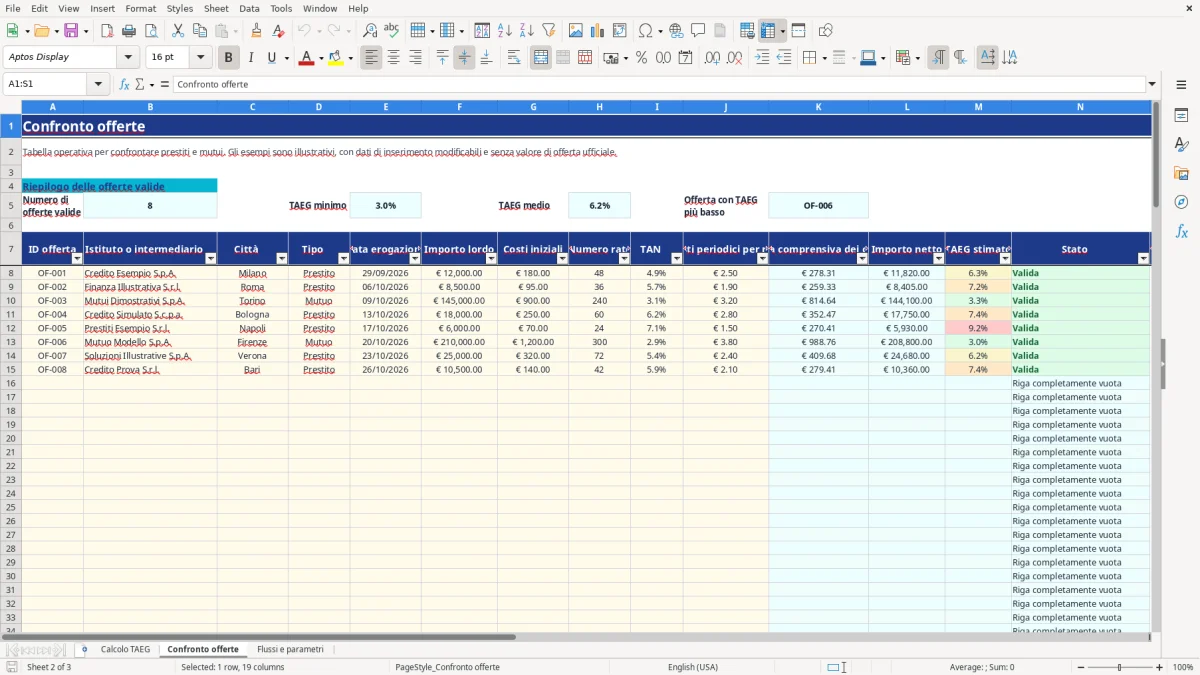
Task: Open the font size dropdown
Action: 200,57
